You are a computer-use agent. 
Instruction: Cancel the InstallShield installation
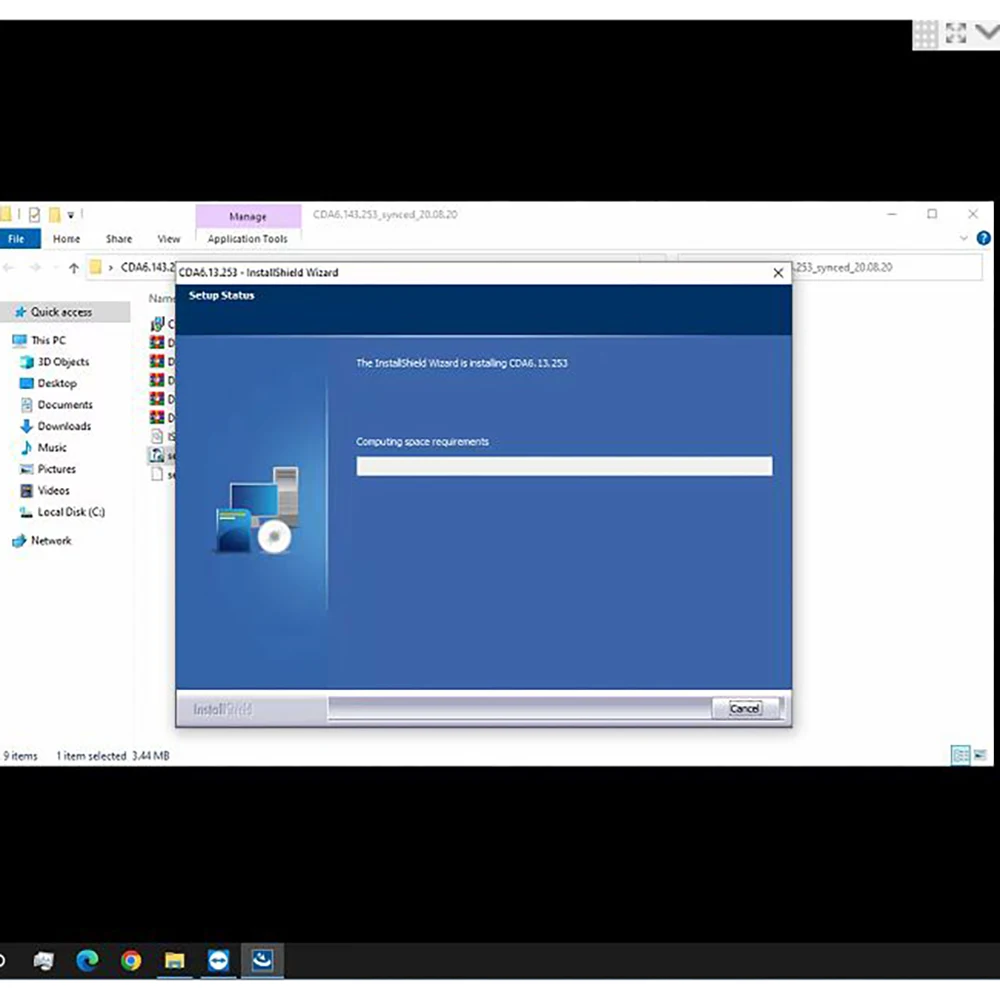click(x=744, y=708)
